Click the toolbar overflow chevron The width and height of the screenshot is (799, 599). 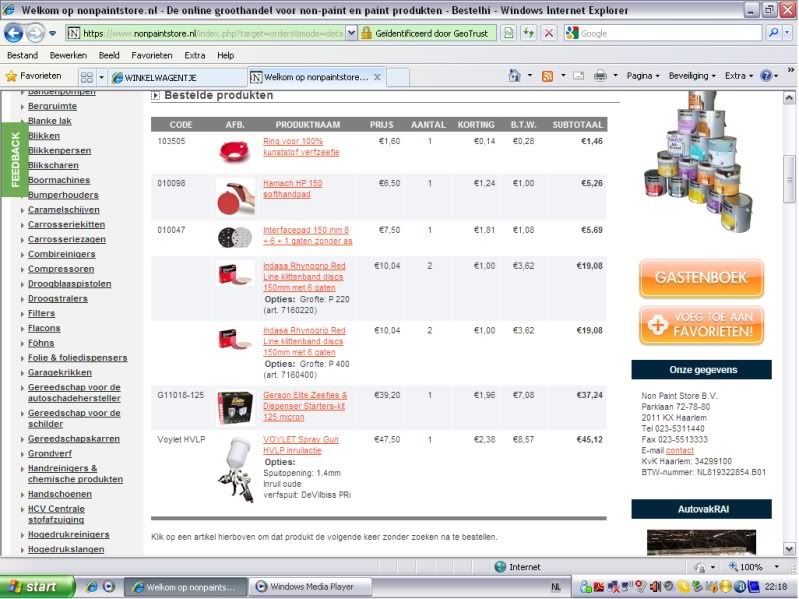pyautogui.click(x=791, y=70)
